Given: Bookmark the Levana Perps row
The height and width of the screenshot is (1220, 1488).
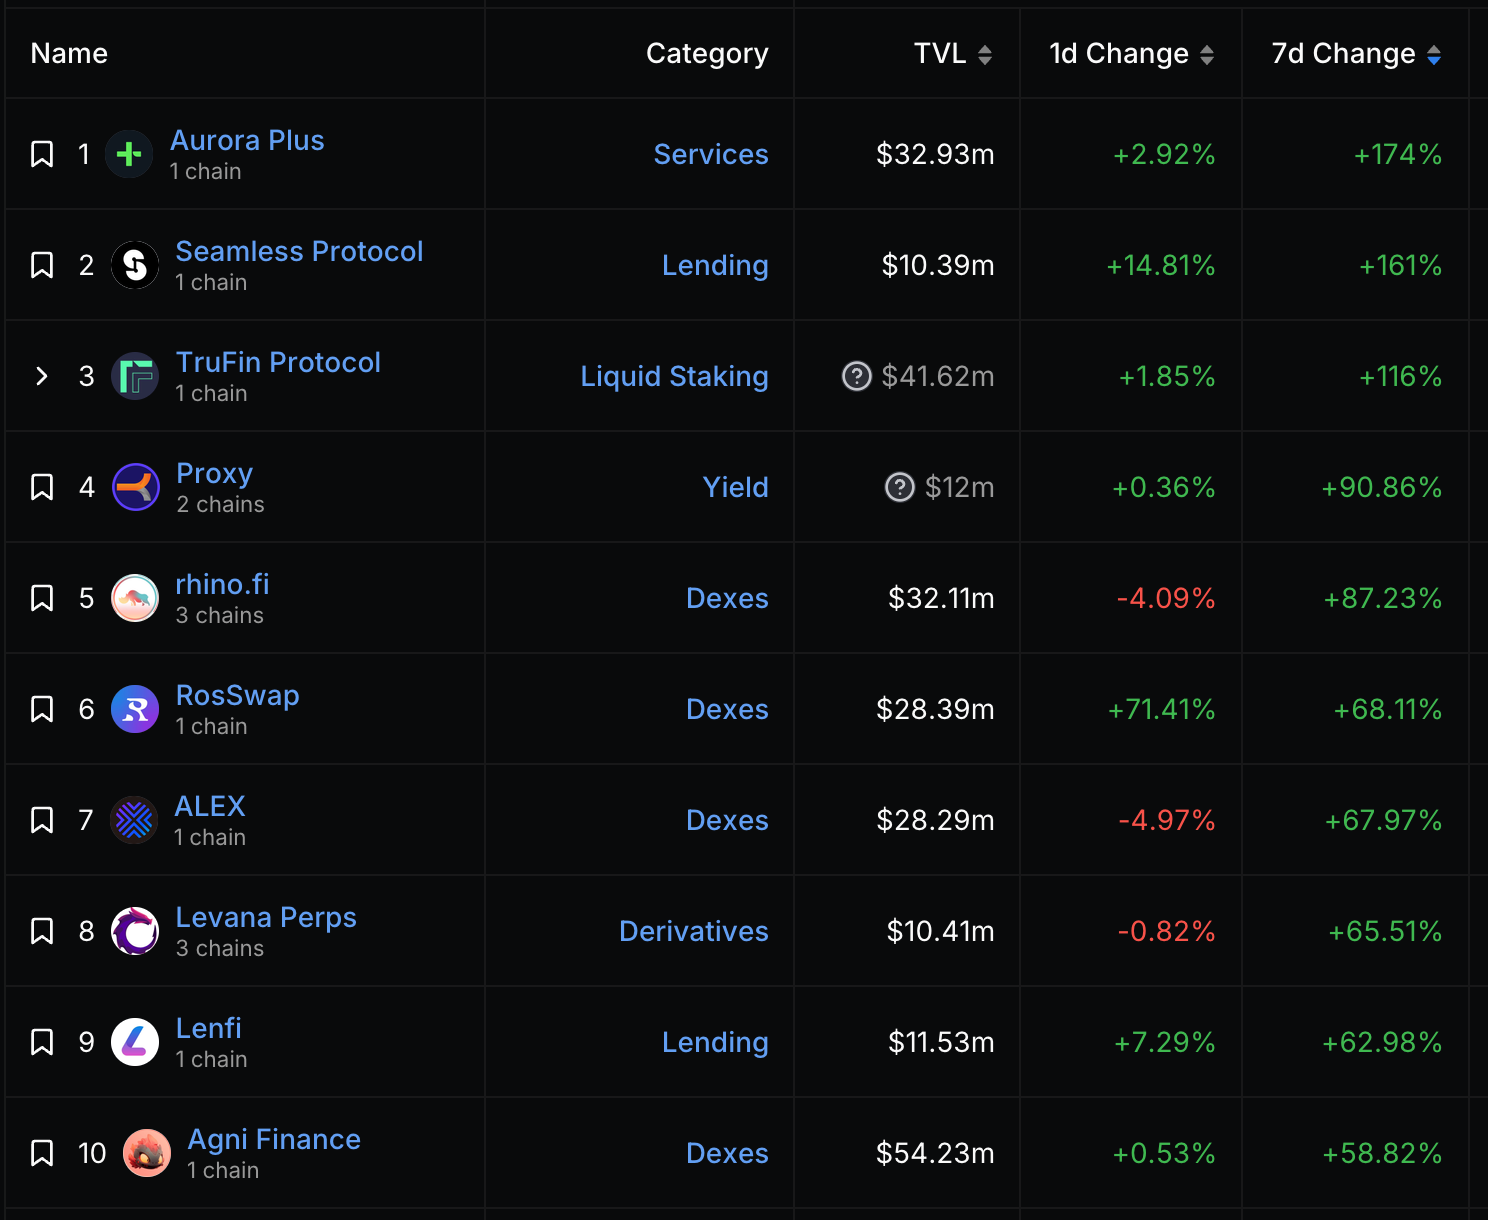Looking at the screenshot, I should [x=42, y=931].
